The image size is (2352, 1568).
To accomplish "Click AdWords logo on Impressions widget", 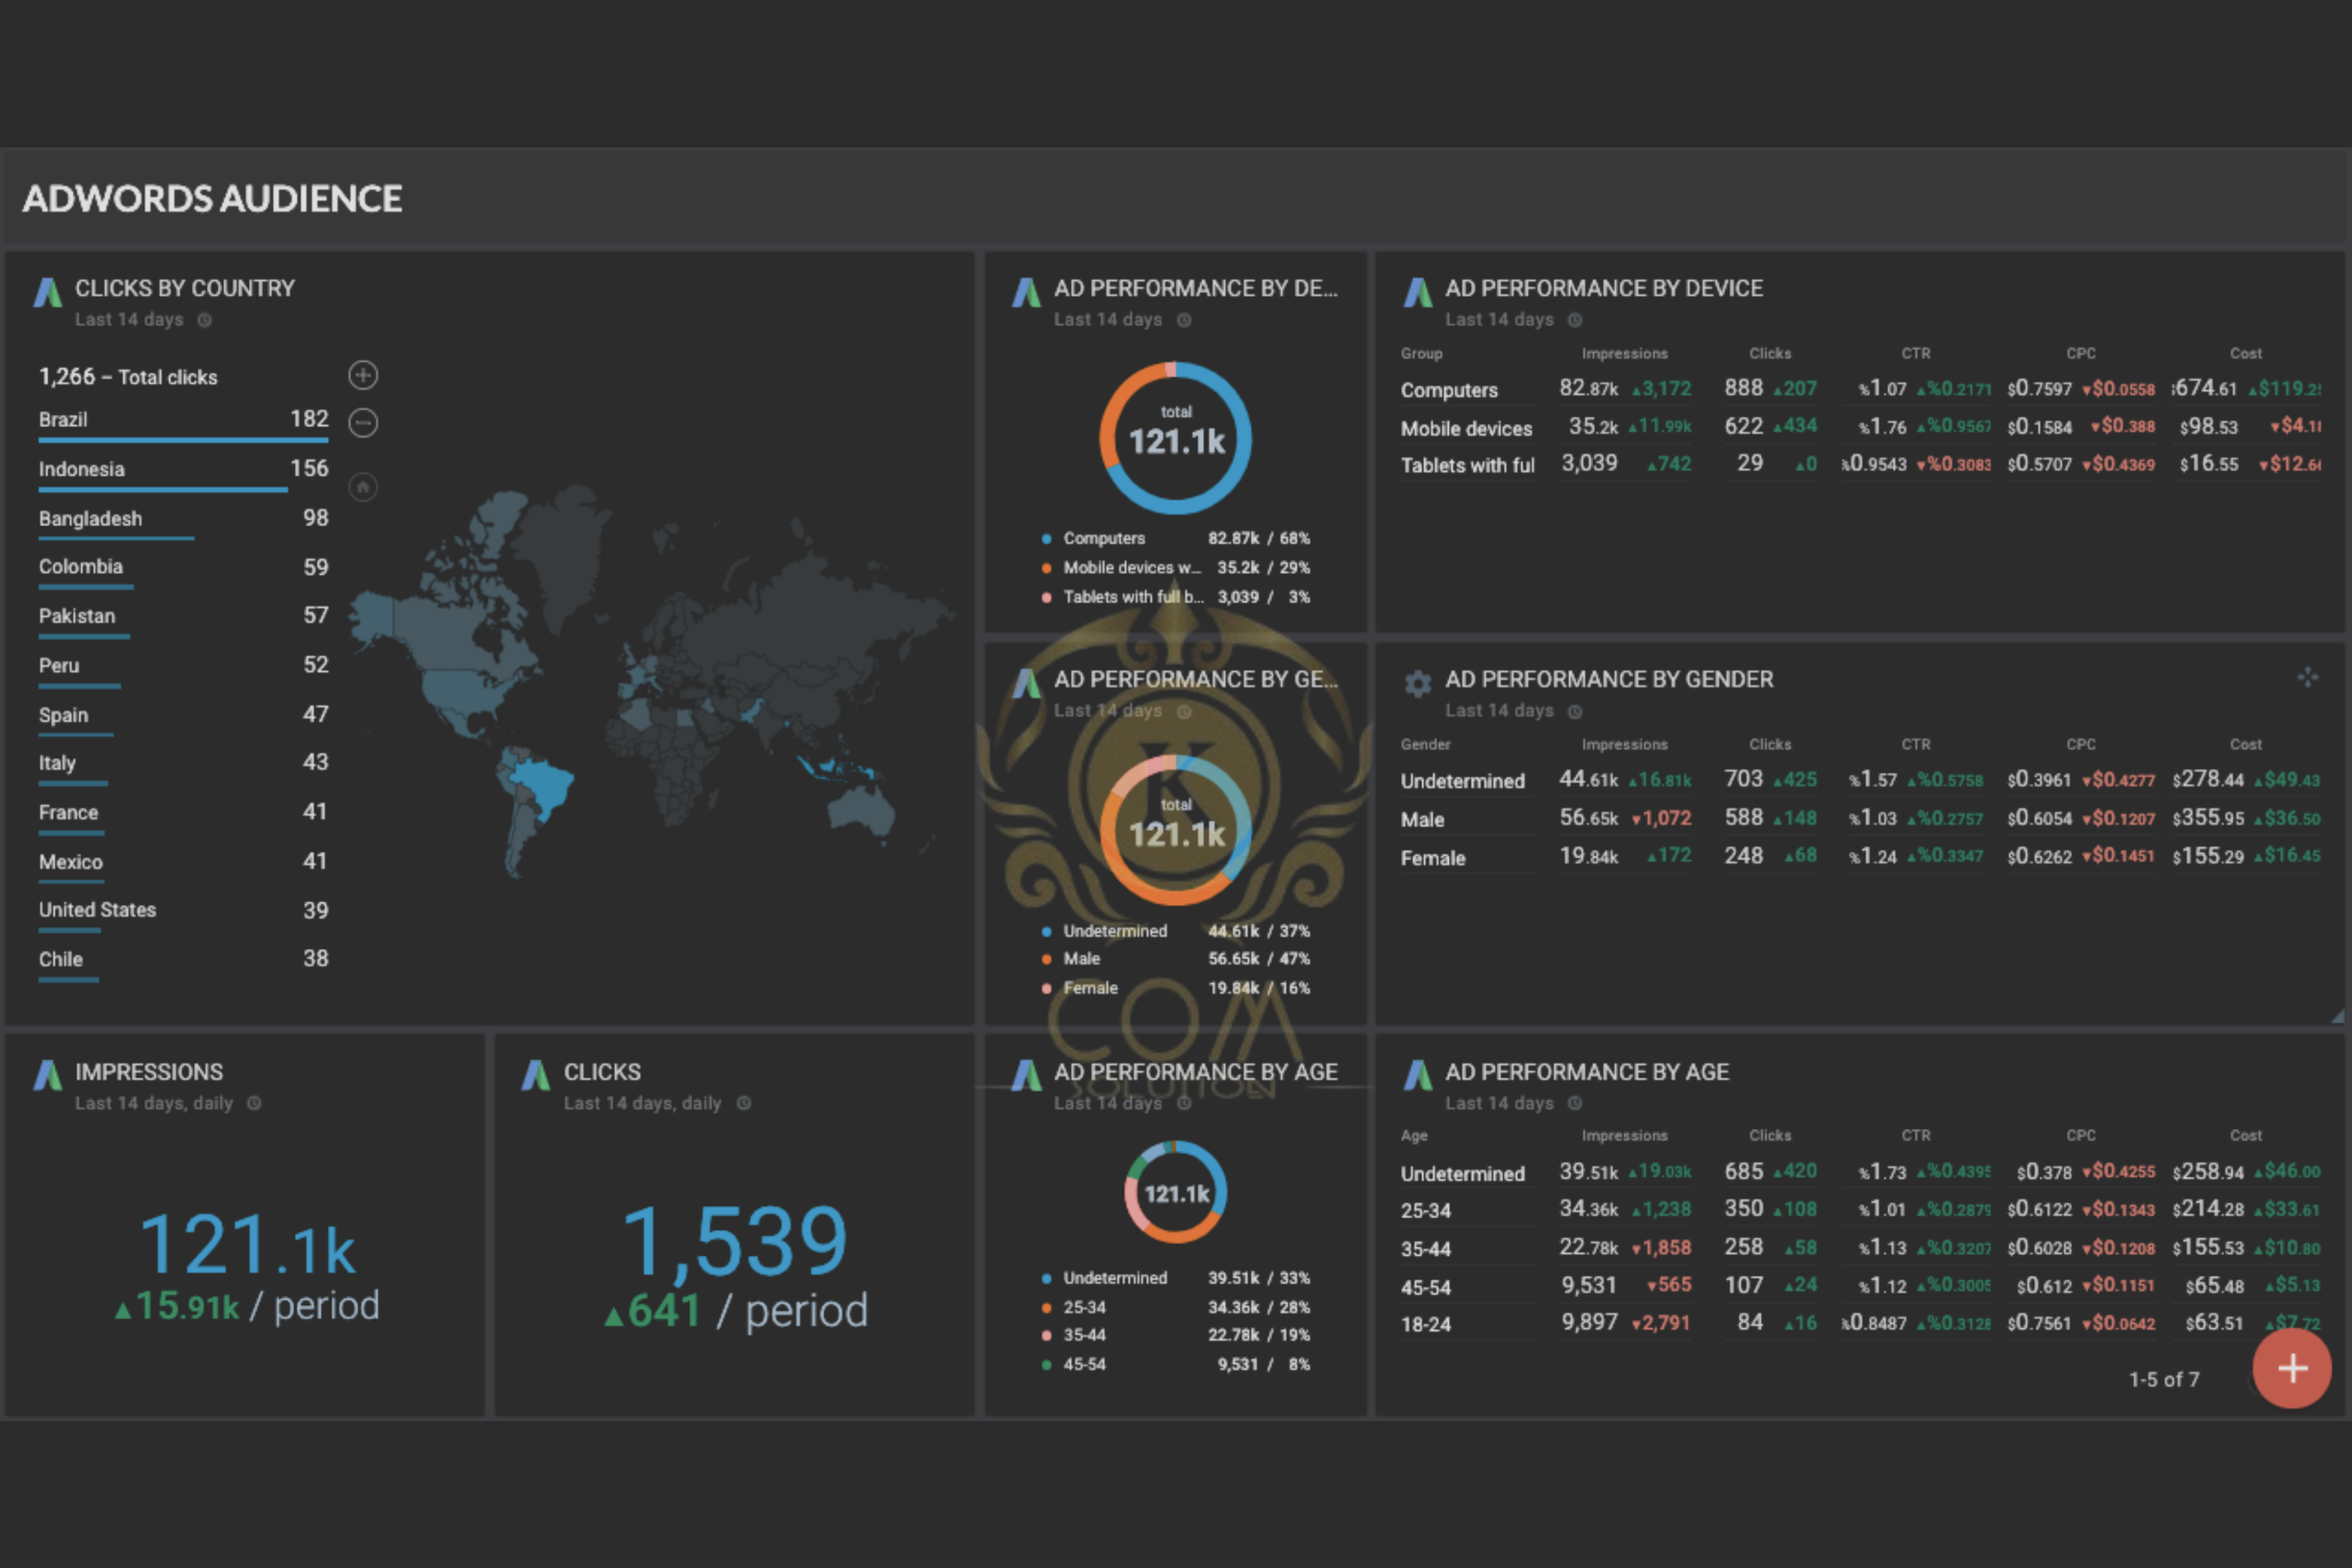I will click(x=48, y=1075).
